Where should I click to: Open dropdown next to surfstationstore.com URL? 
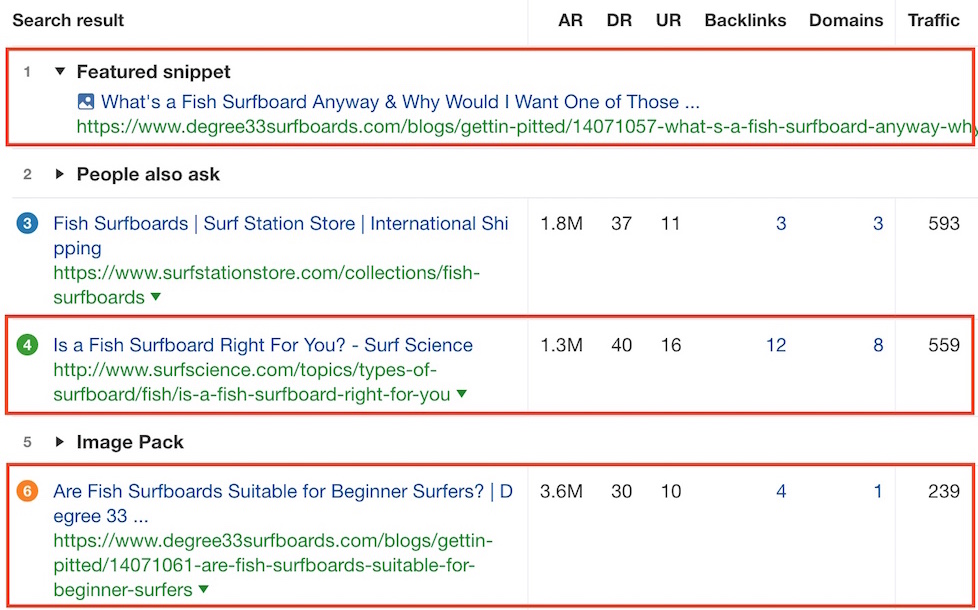tap(156, 297)
